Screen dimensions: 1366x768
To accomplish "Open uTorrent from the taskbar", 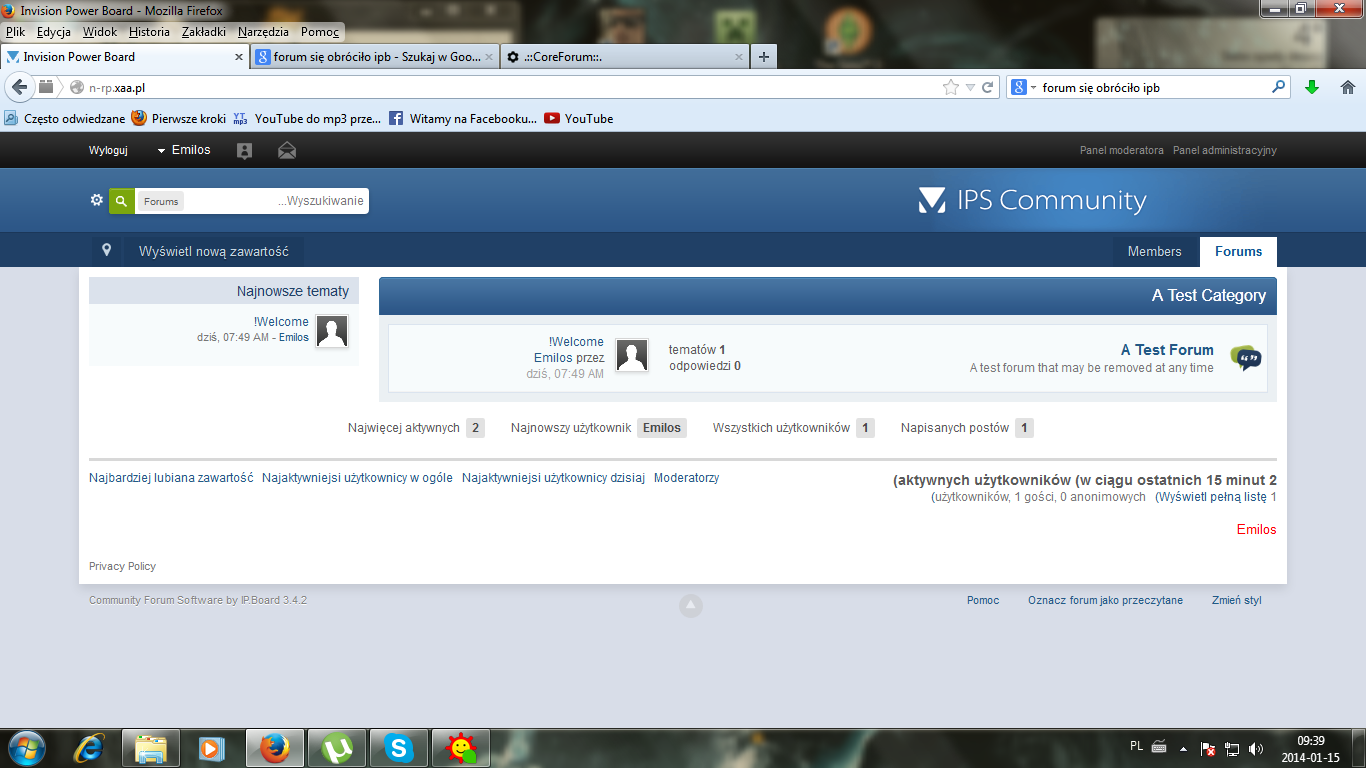I will click(x=337, y=748).
